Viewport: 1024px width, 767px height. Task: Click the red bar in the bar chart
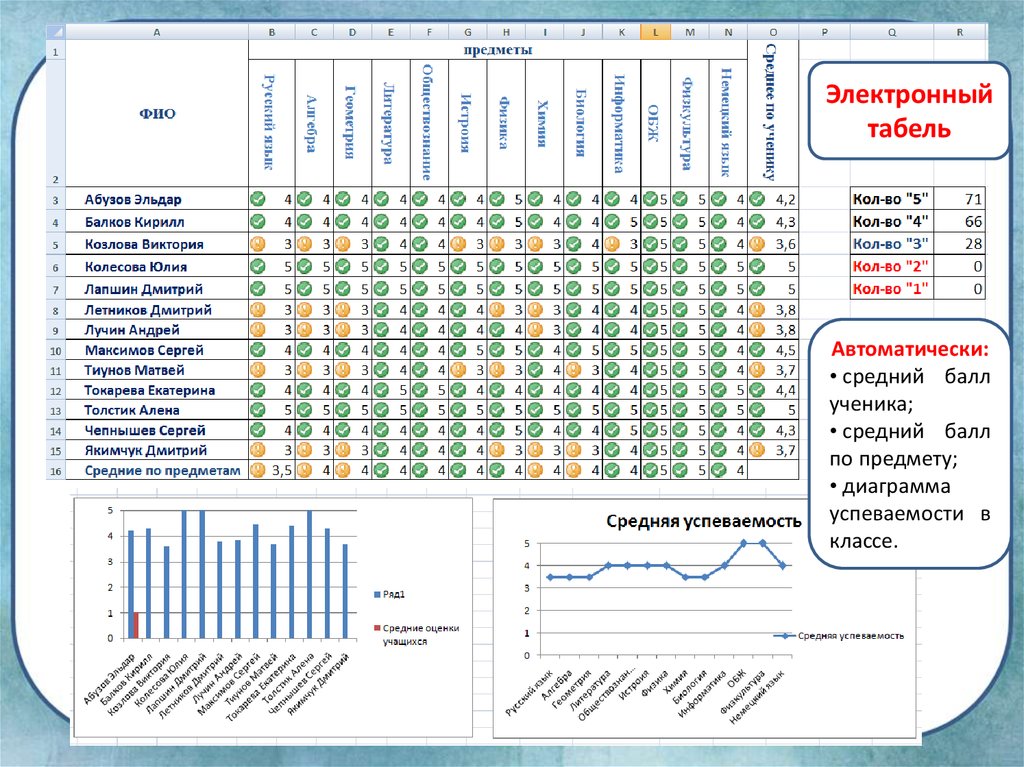136,625
